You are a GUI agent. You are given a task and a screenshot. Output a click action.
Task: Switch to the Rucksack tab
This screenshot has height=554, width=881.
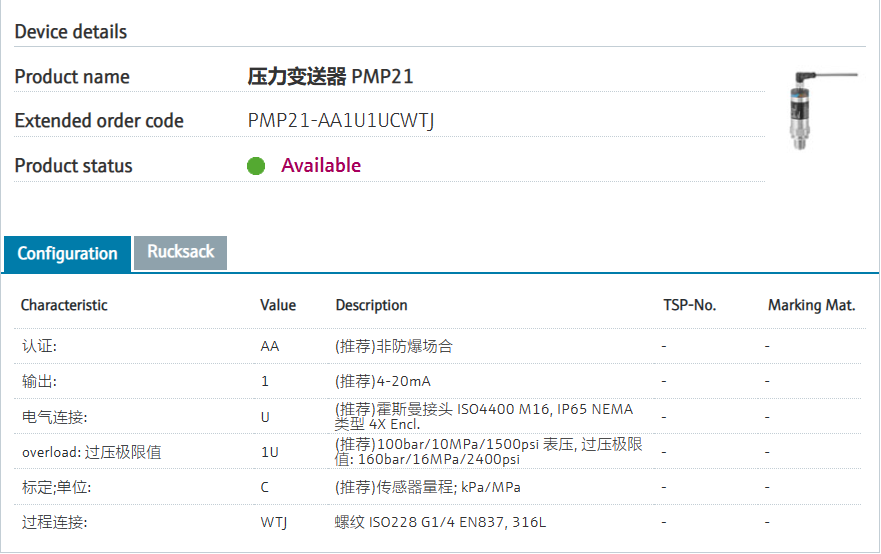(181, 252)
